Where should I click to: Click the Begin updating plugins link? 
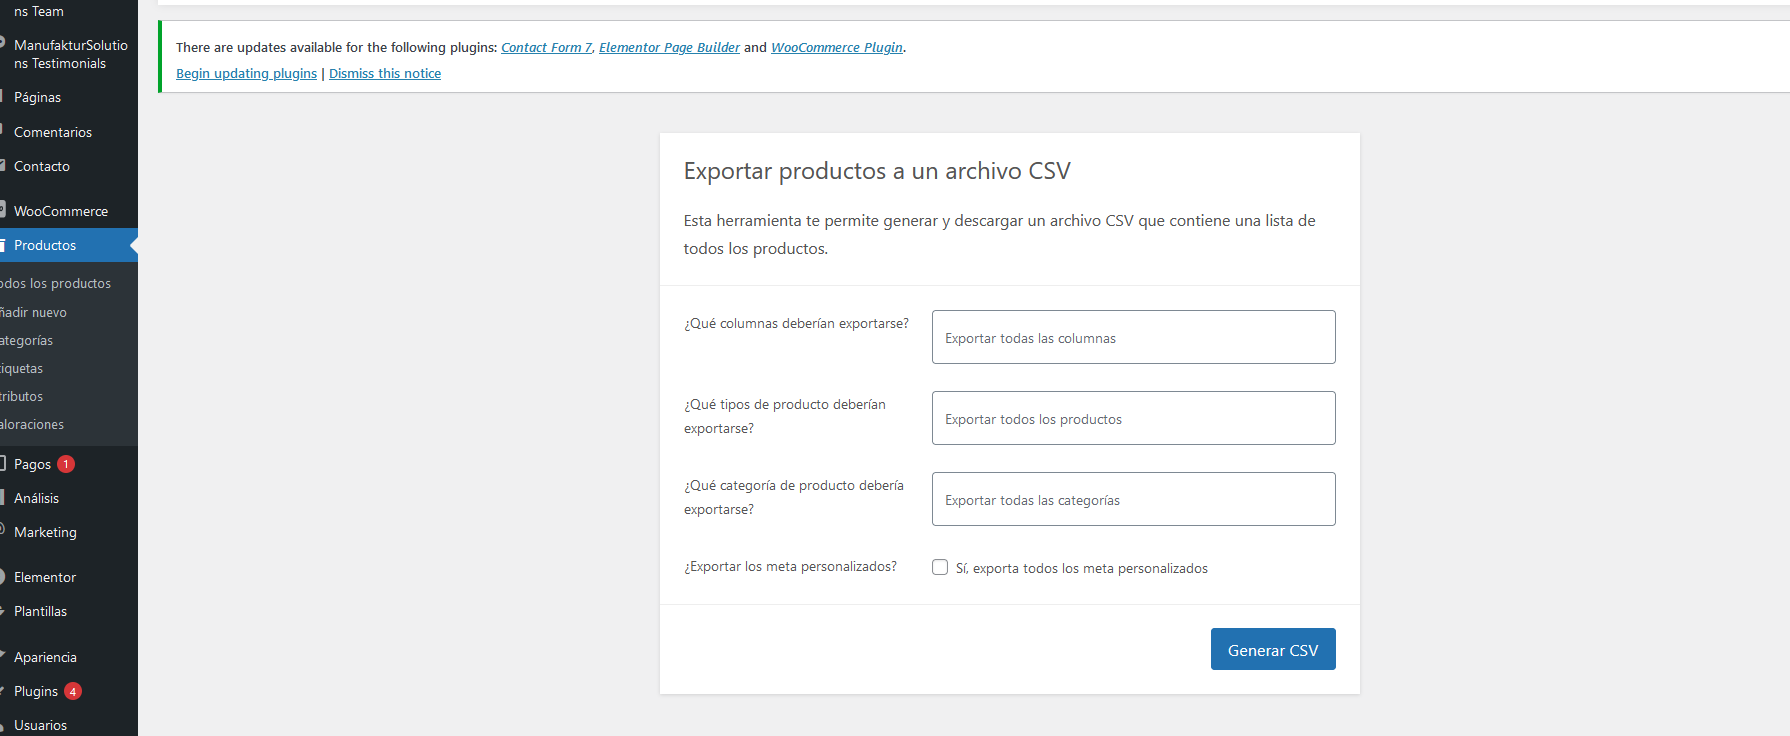coord(246,74)
